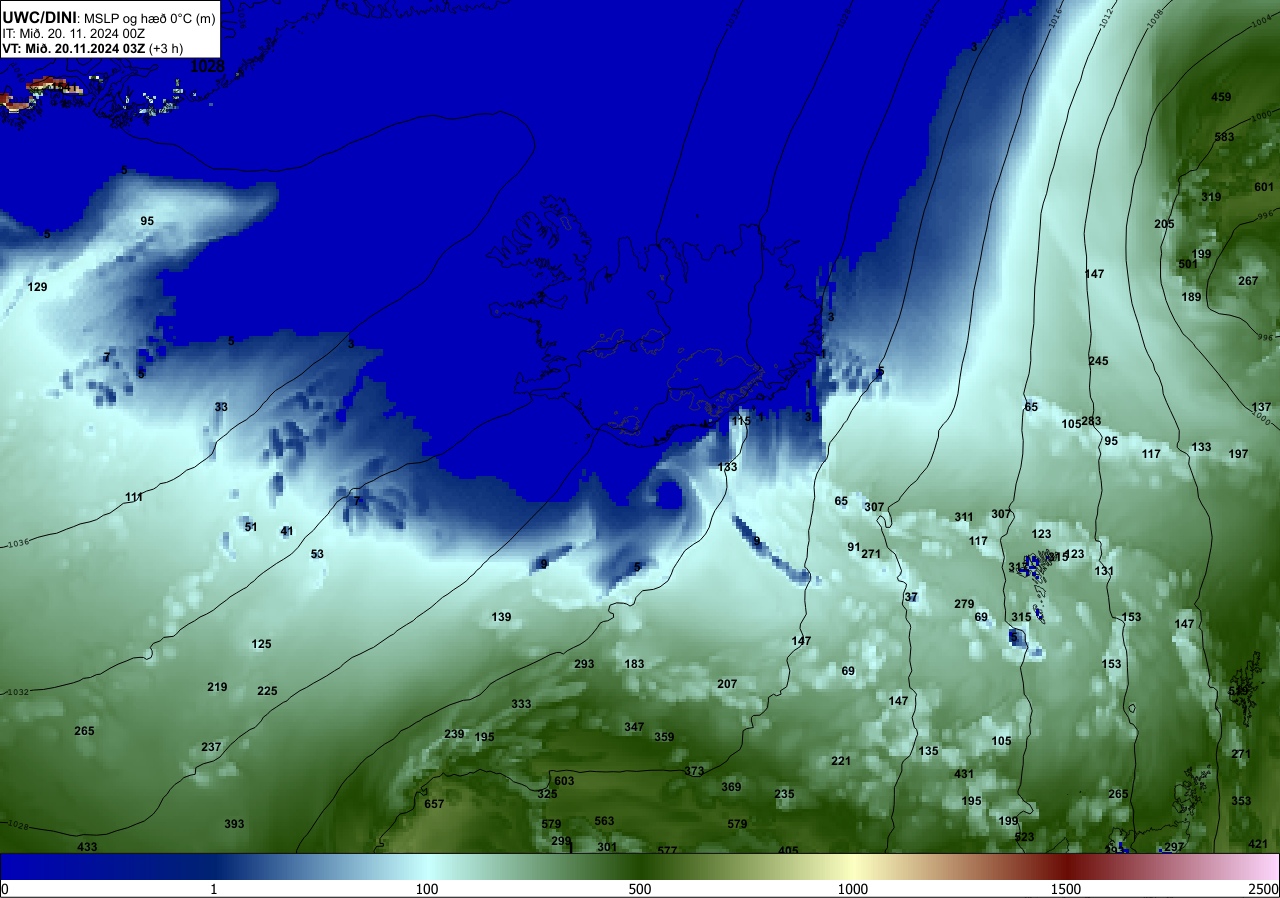Click the 1000 label on the color scale

pyautogui.click(x=853, y=889)
